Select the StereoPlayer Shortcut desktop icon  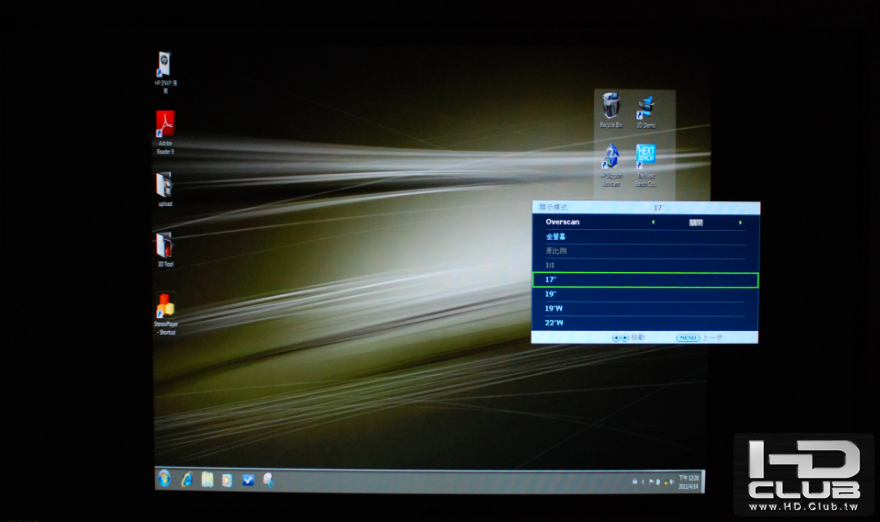[166, 314]
